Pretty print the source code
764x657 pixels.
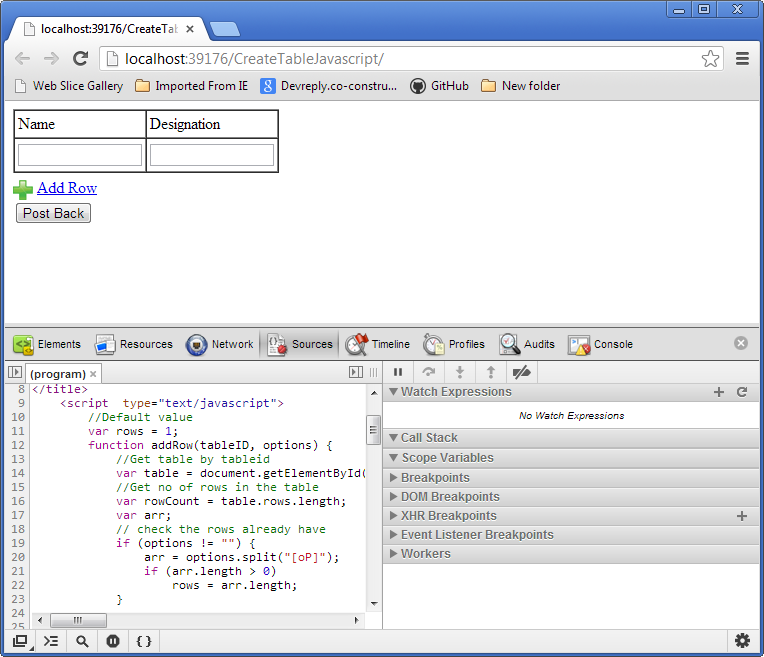pyautogui.click(x=143, y=641)
